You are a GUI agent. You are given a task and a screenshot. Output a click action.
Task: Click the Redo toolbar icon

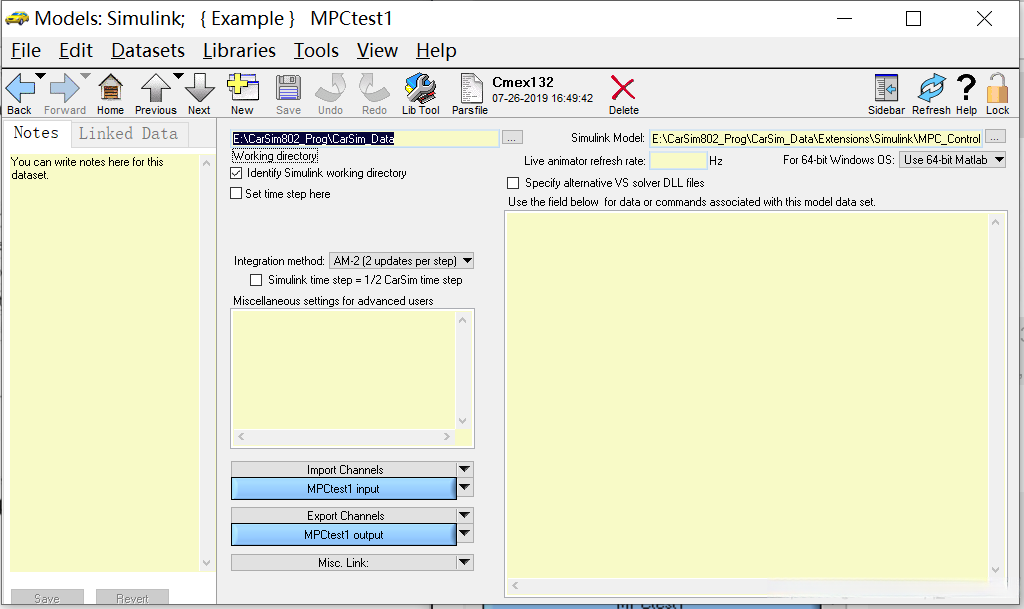click(374, 88)
